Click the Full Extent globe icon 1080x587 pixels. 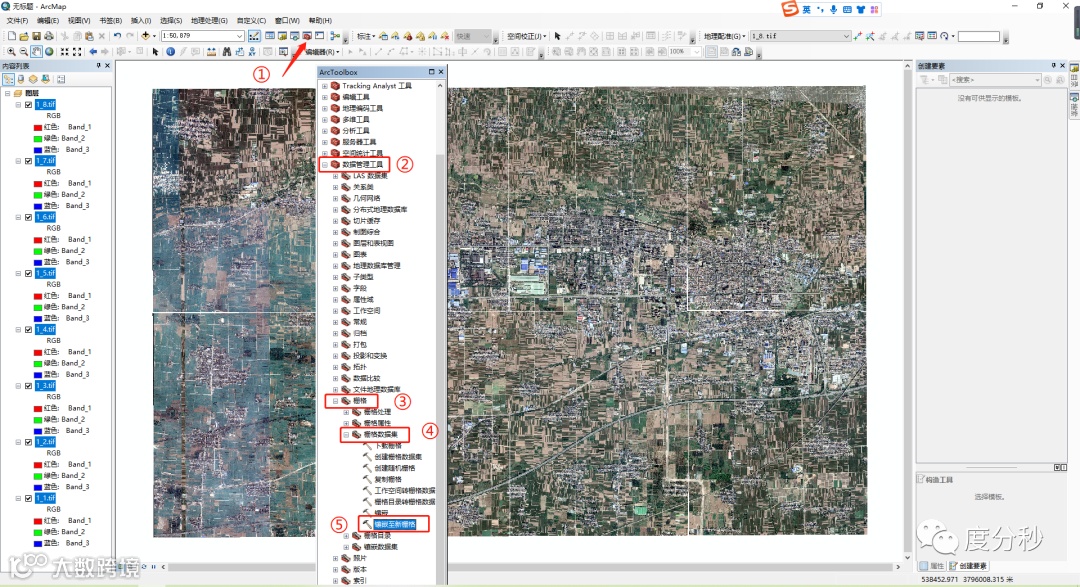pyautogui.click(x=50, y=51)
